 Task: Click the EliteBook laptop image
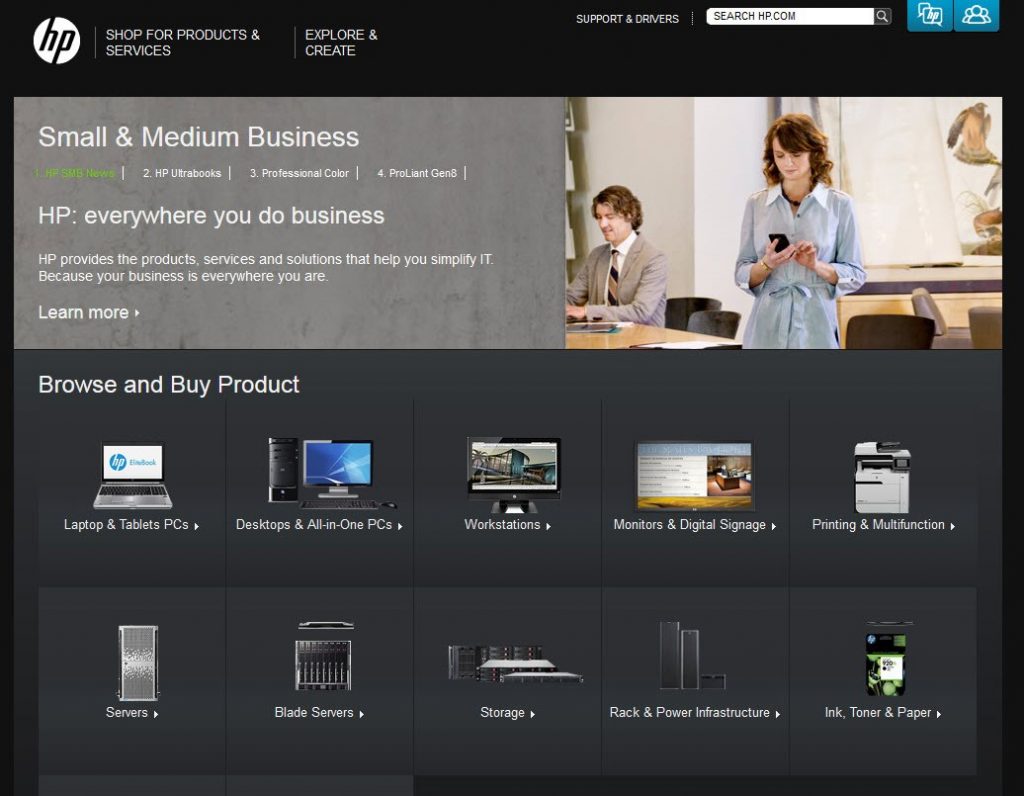pos(132,475)
